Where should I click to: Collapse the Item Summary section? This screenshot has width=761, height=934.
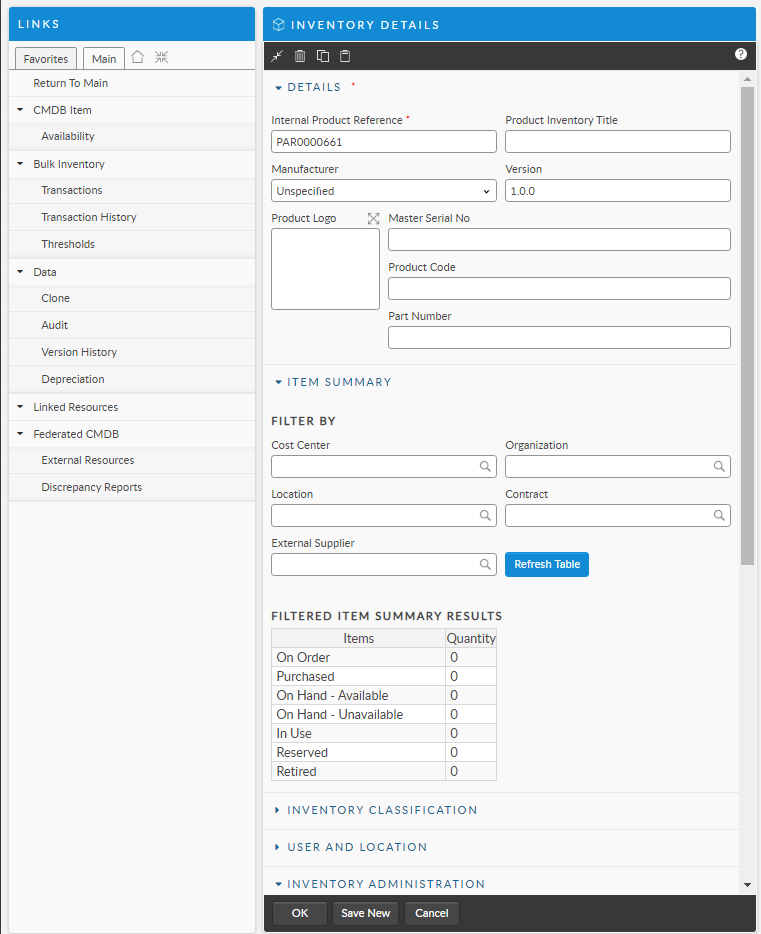tap(339, 382)
